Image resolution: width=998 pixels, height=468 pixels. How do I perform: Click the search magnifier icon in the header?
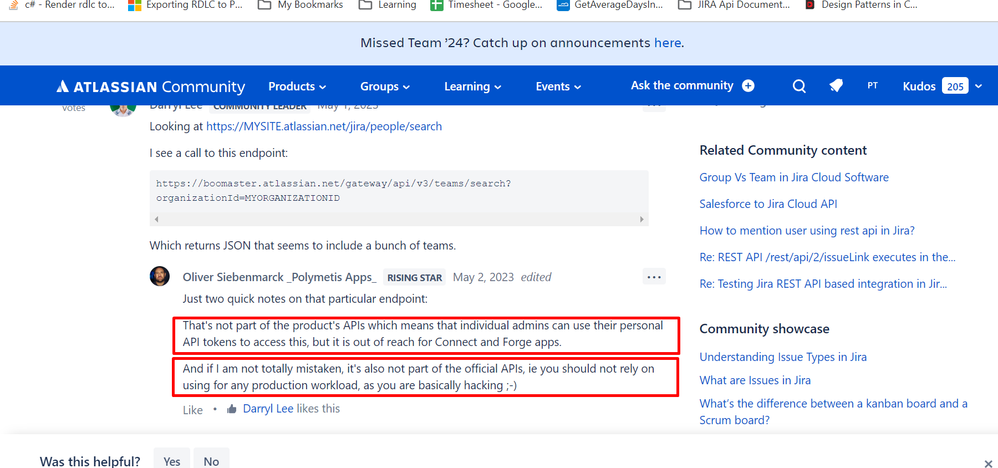[799, 86]
